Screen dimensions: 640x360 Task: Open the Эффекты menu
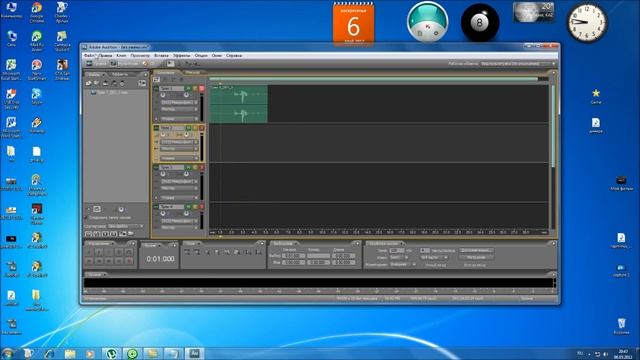[x=181, y=56]
